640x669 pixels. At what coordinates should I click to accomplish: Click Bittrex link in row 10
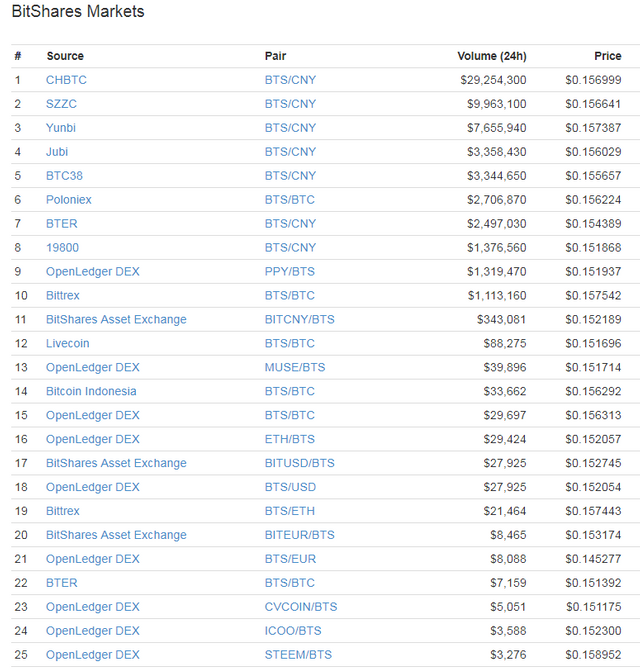point(63,295)
